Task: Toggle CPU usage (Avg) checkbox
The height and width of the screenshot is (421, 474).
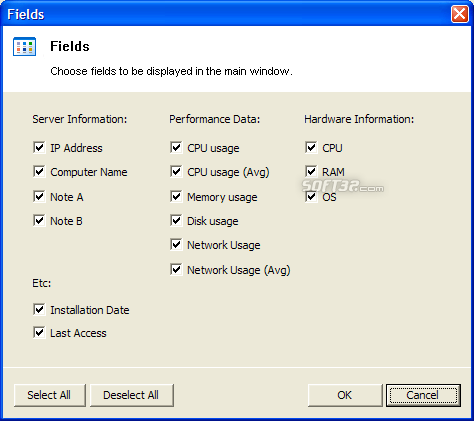Action: coord(176,172)
